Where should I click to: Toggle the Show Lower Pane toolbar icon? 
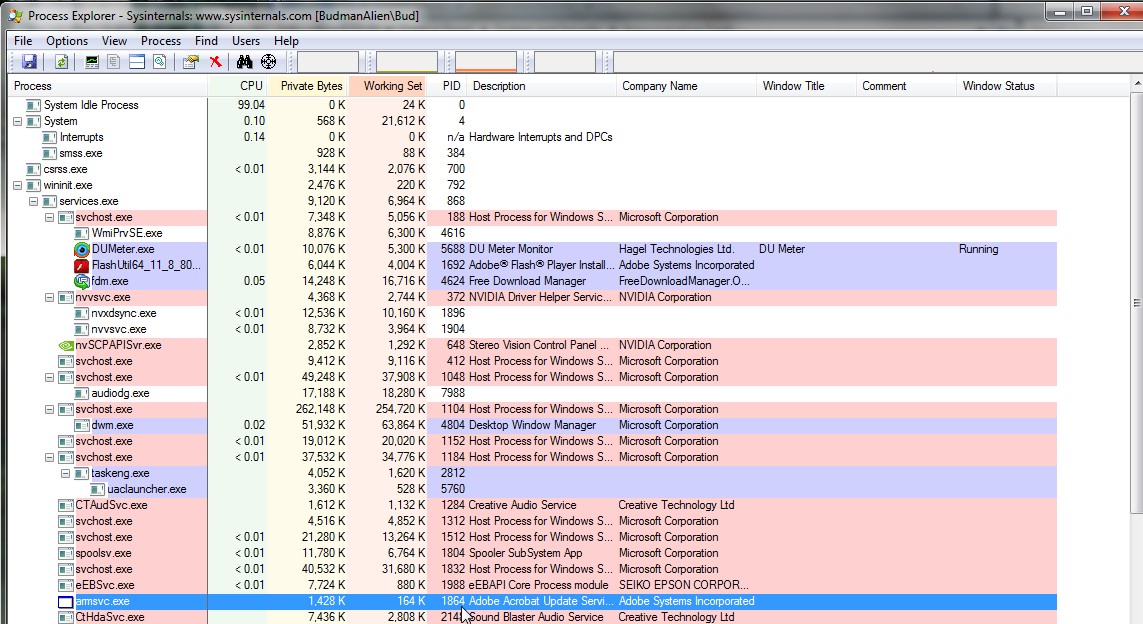point(136,62)
